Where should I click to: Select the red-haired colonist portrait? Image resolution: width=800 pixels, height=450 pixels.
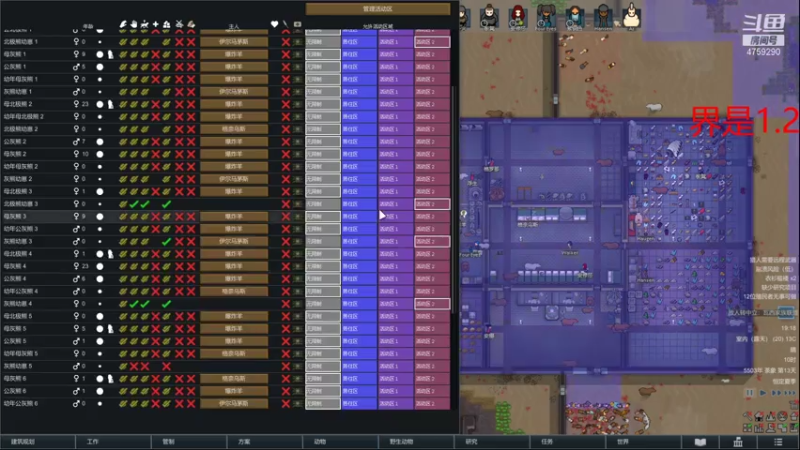[x=518, y=16]
